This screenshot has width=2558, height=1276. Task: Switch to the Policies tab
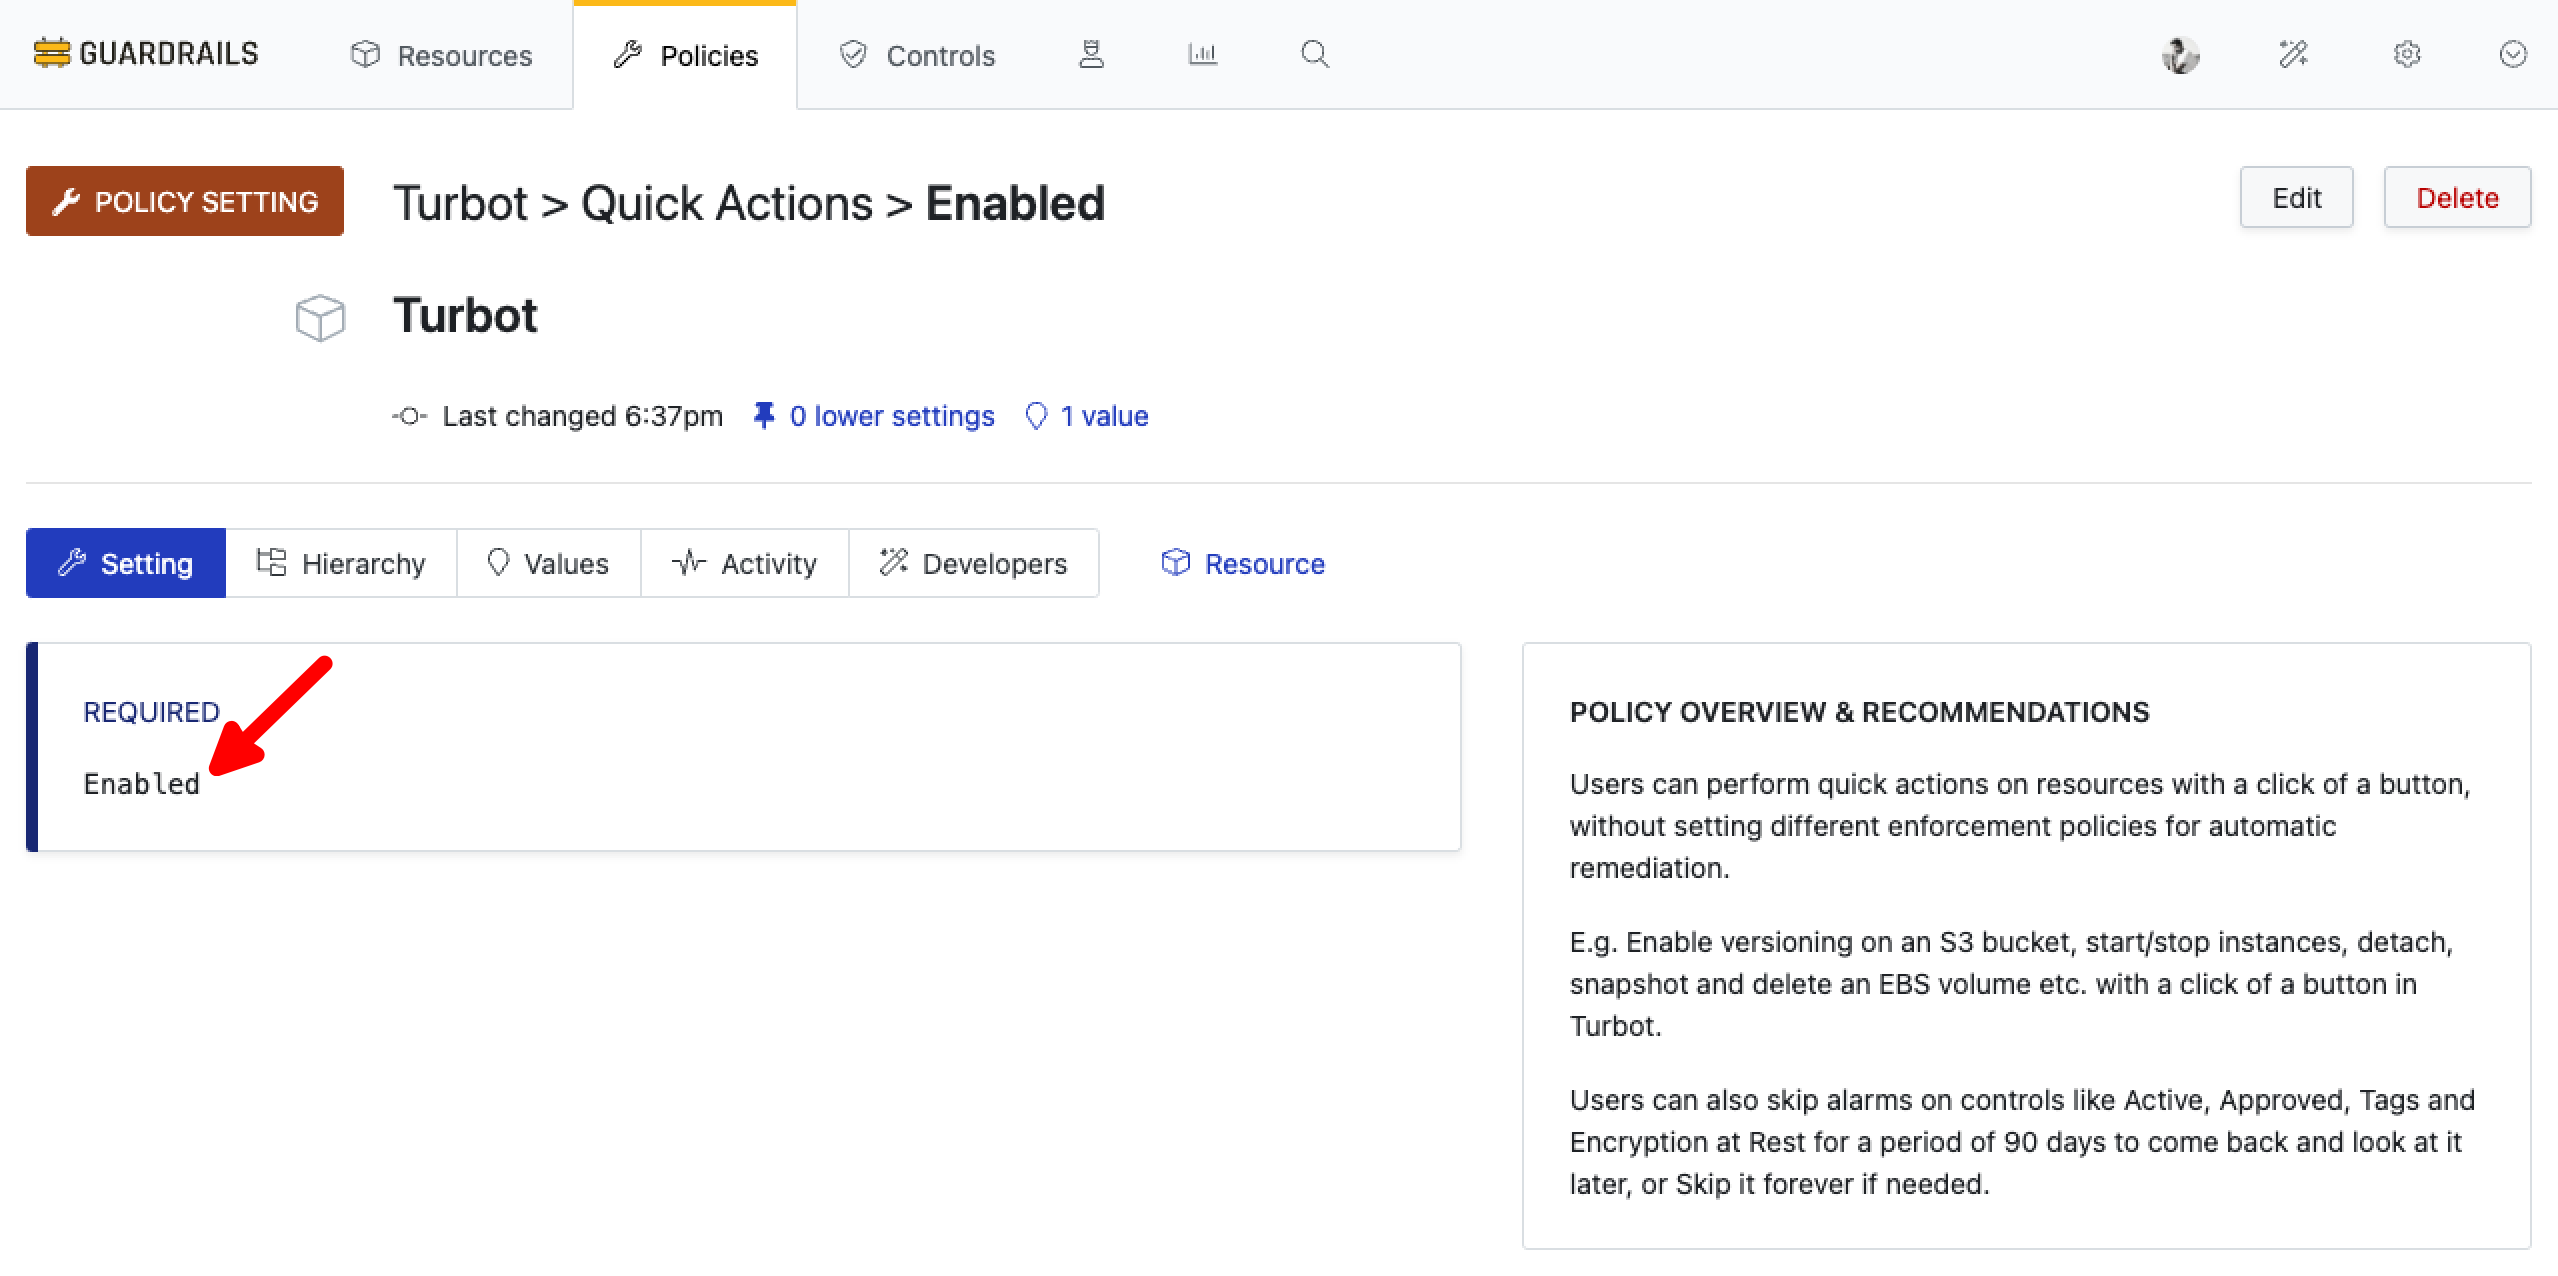(686, 55)
